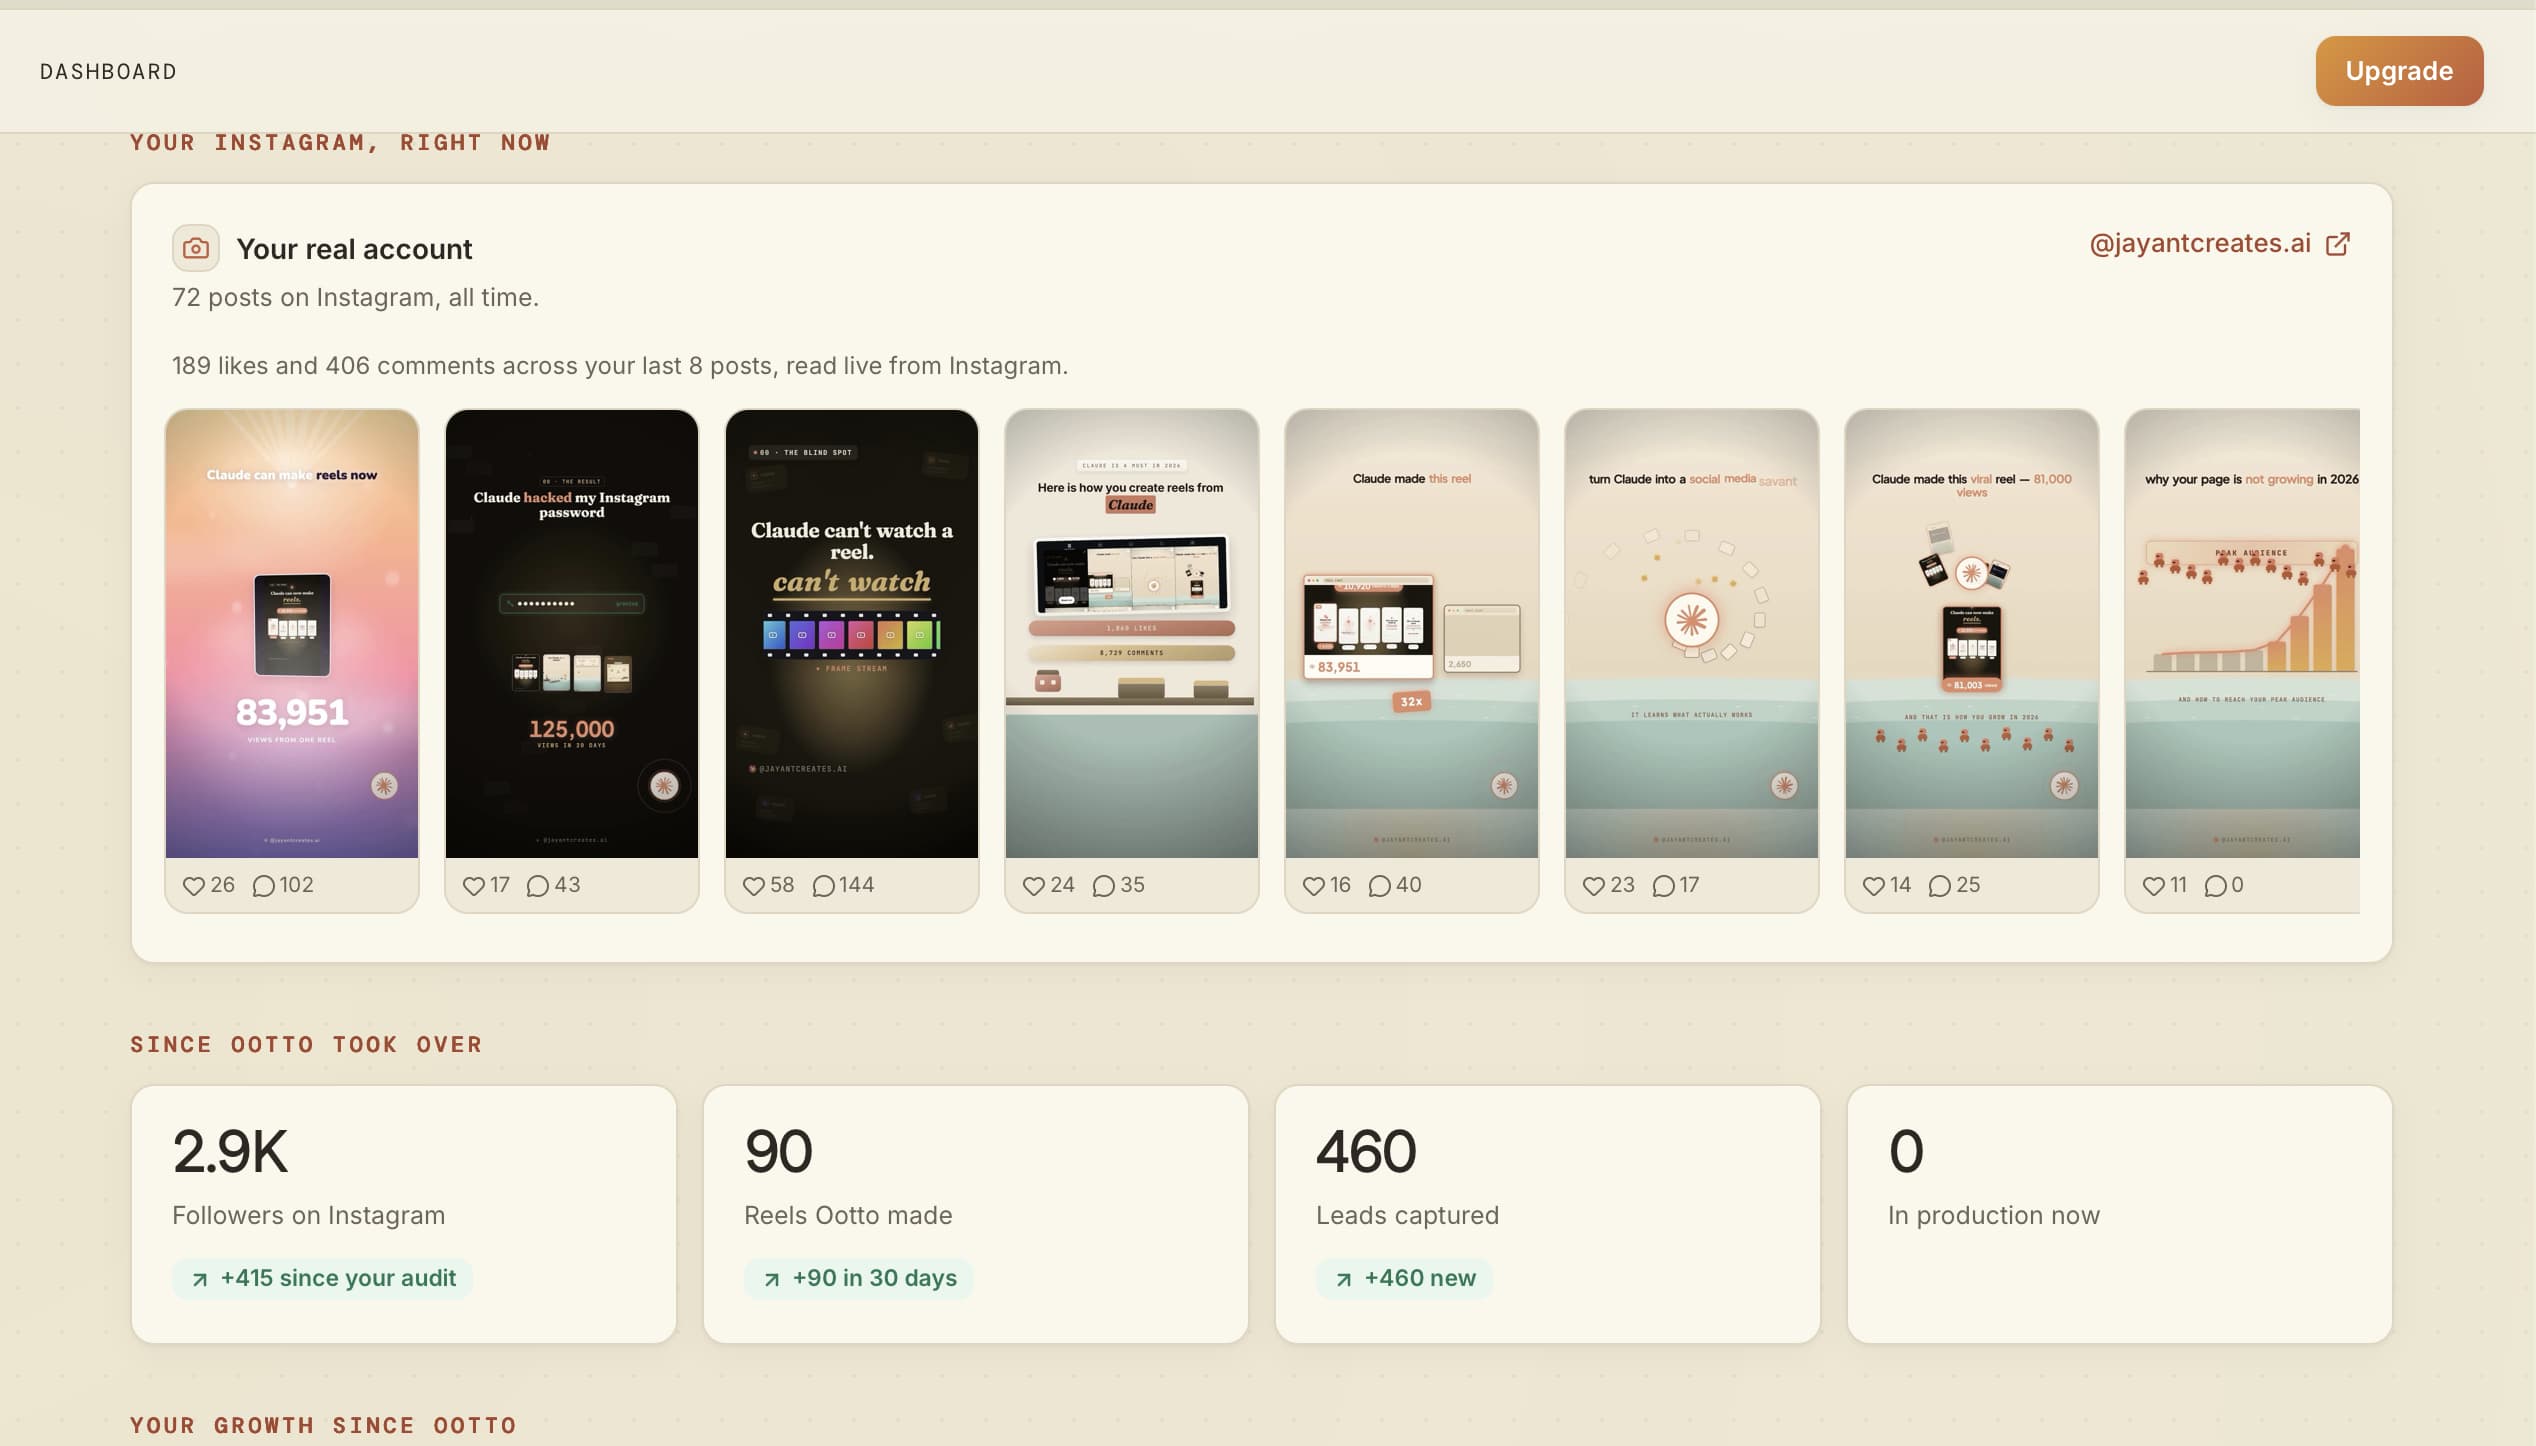Open the 'viral reel — 81,000 views' thumbnail
This screenshot has width=2536, height=1446.
tap(1972, 633)
